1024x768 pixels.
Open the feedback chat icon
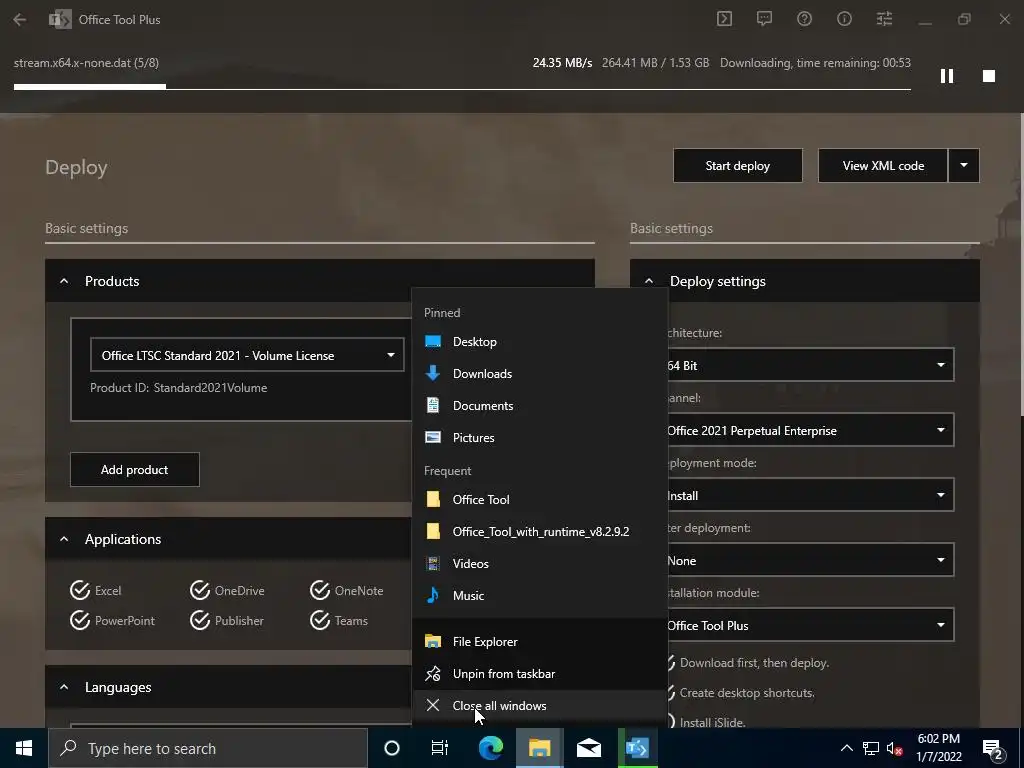(x=764, y=19)
